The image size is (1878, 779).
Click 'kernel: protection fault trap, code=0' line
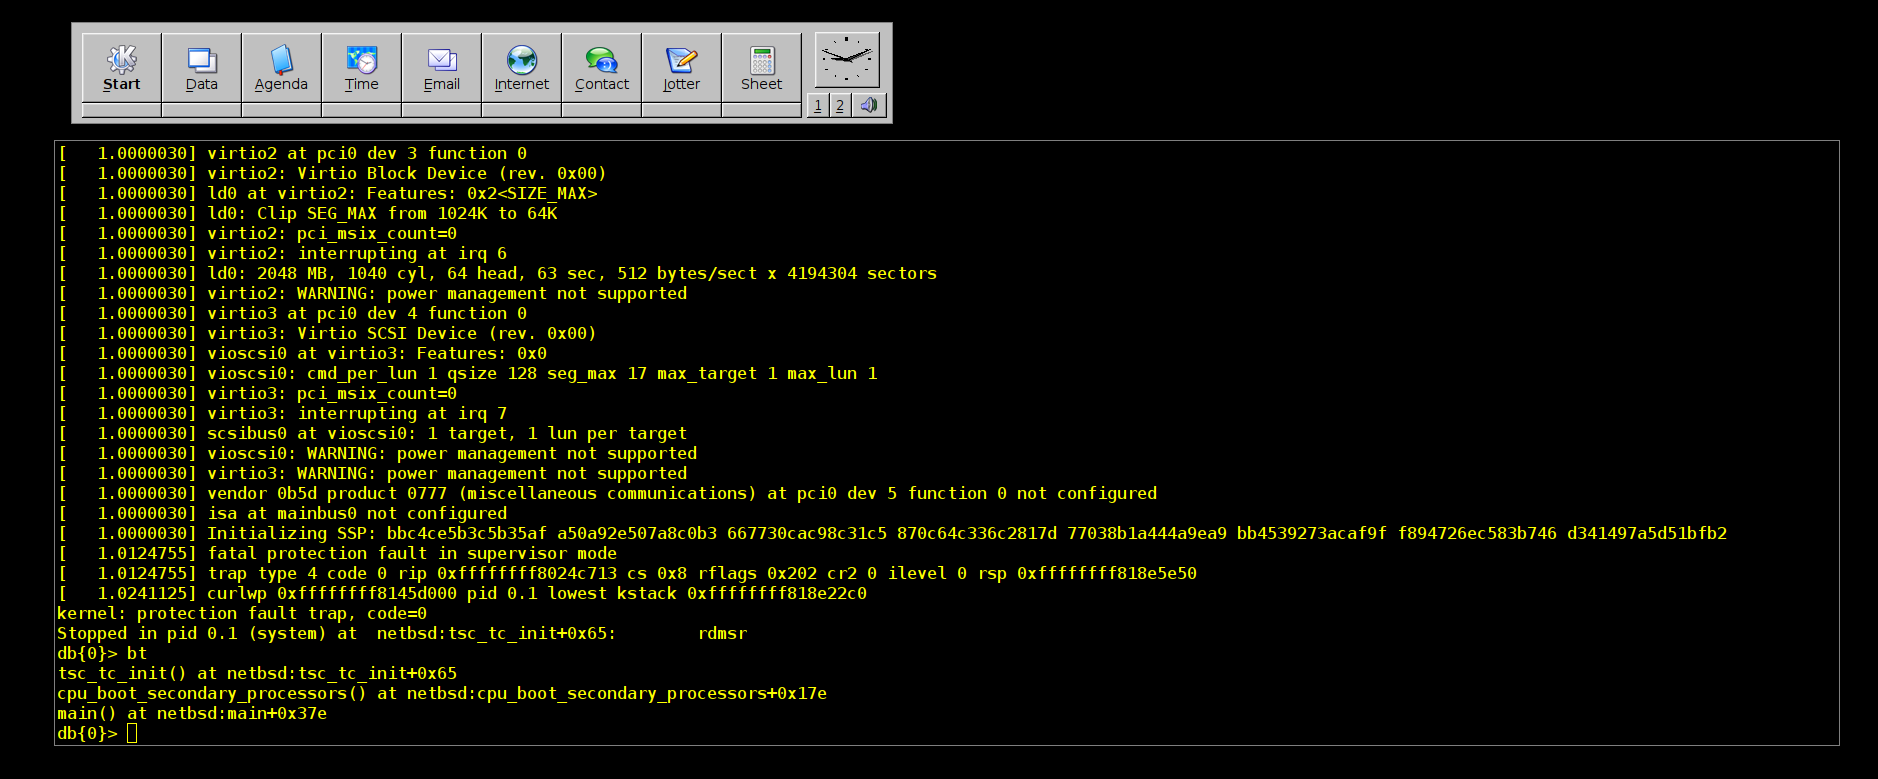[242, 613]
